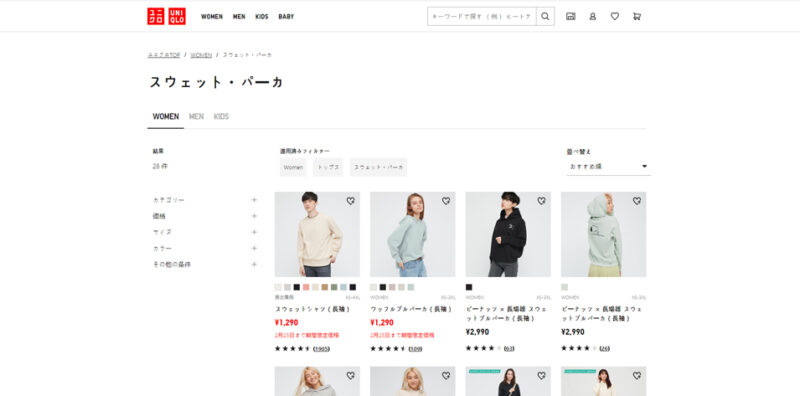Viewport: 800px width, 396px height.
Task: Favorite the black Peanuts hoodie with heart
Action: (x=541, y=201)
